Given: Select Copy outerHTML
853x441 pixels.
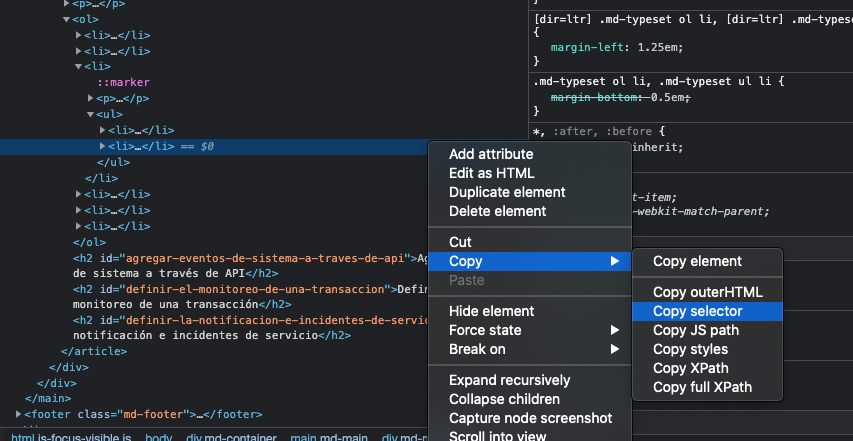Looking at the screenshot, I should click(x=708, y=292).
